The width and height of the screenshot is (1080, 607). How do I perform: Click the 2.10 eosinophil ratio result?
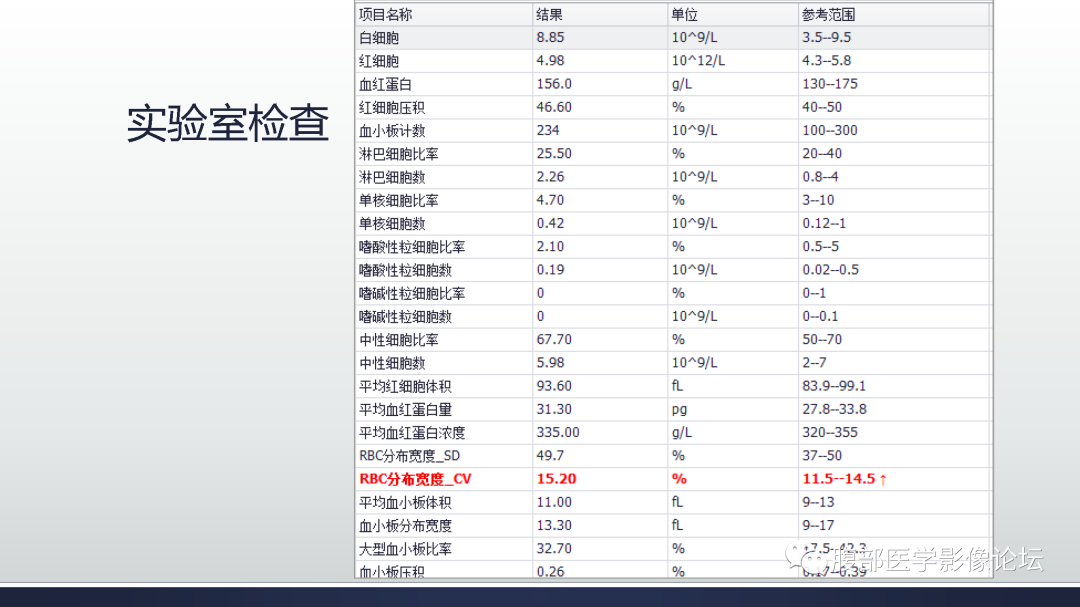550,247
